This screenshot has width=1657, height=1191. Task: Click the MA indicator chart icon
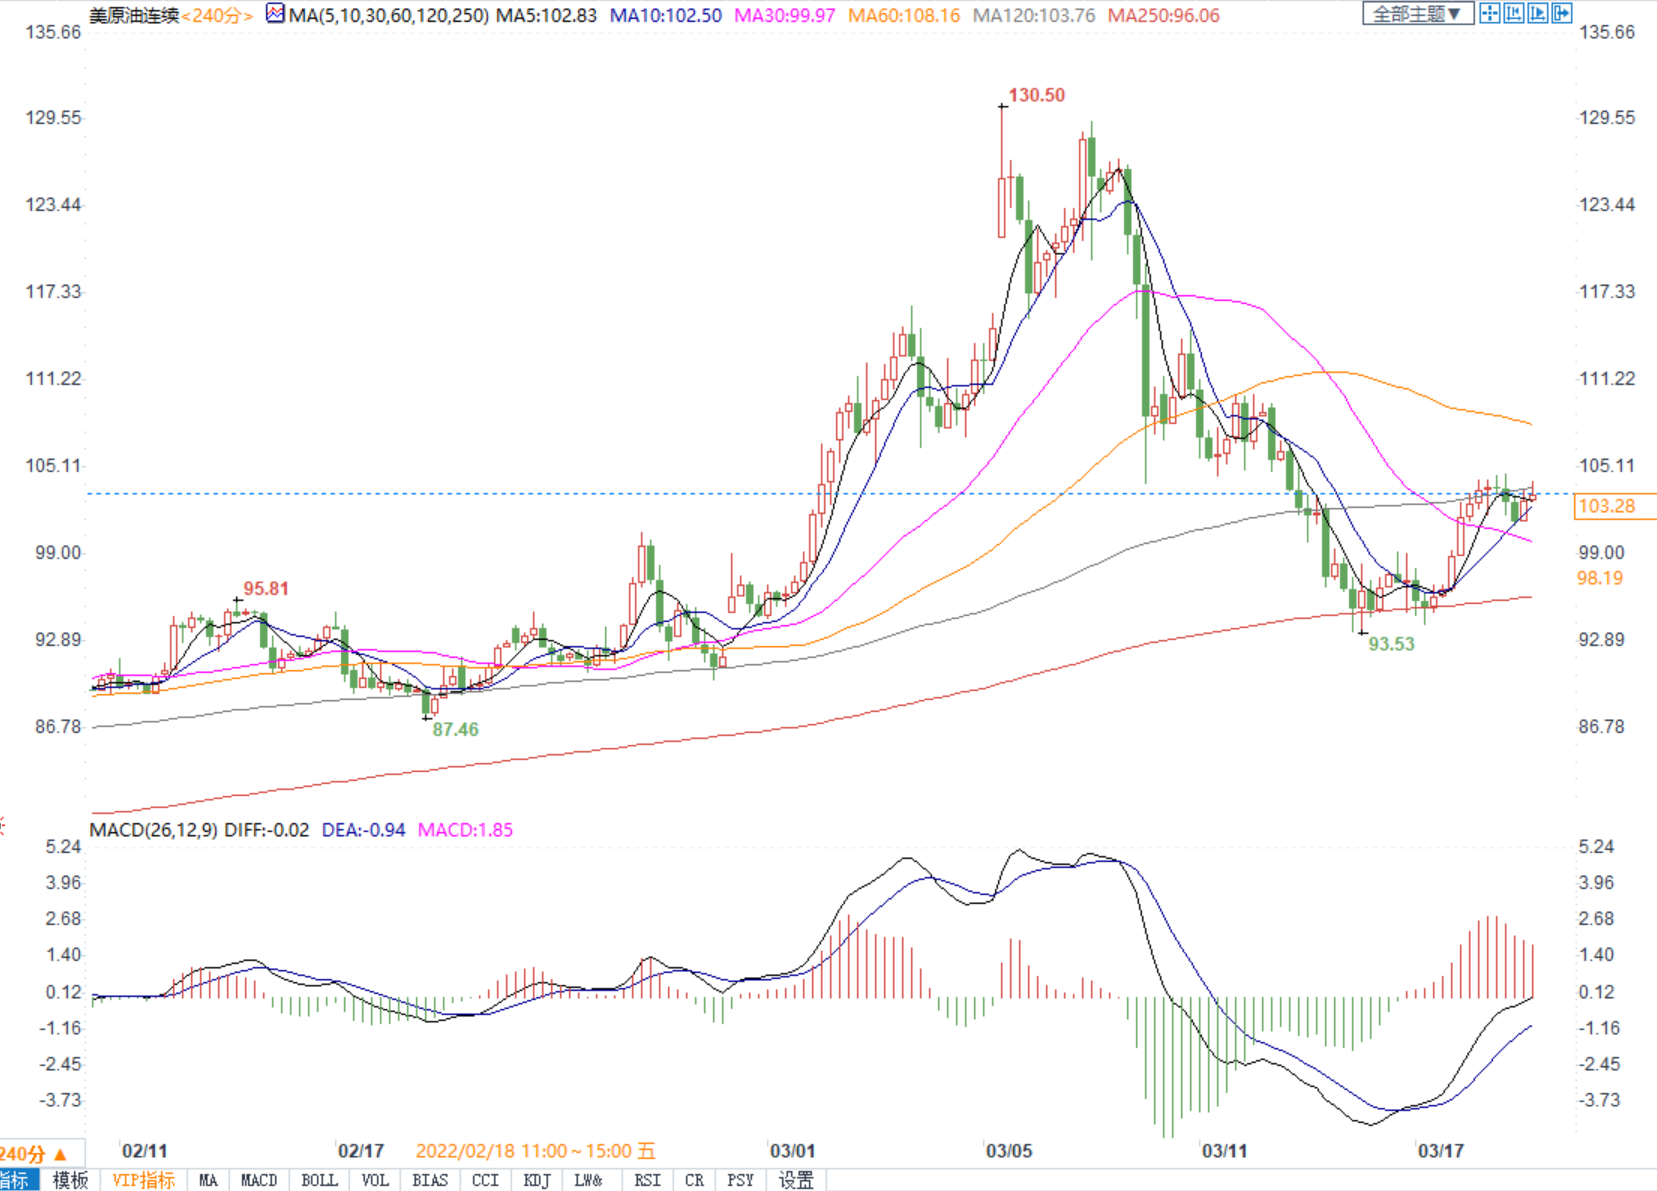pos(275,14)
